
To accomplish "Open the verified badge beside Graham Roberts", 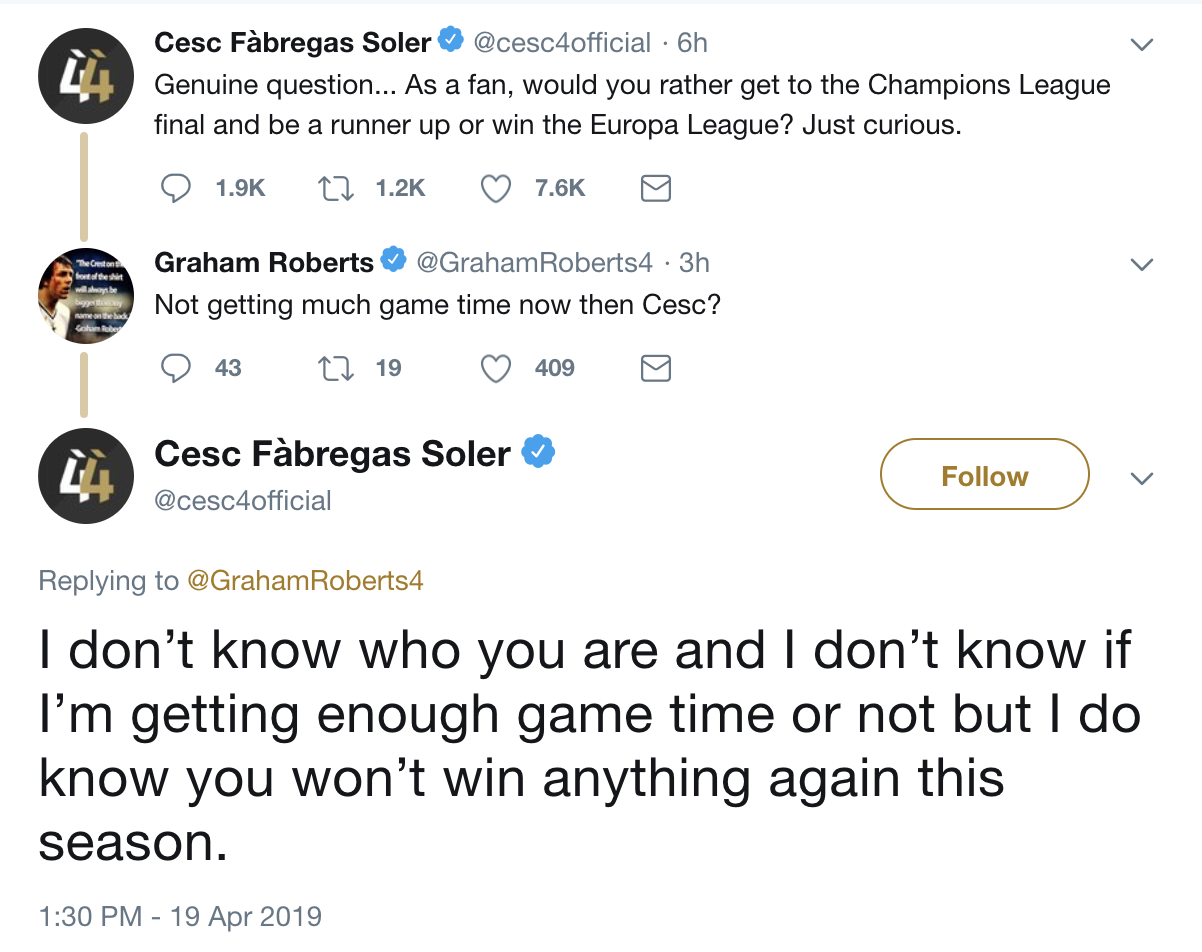I will pyautogui.click(x=394, y=262).
